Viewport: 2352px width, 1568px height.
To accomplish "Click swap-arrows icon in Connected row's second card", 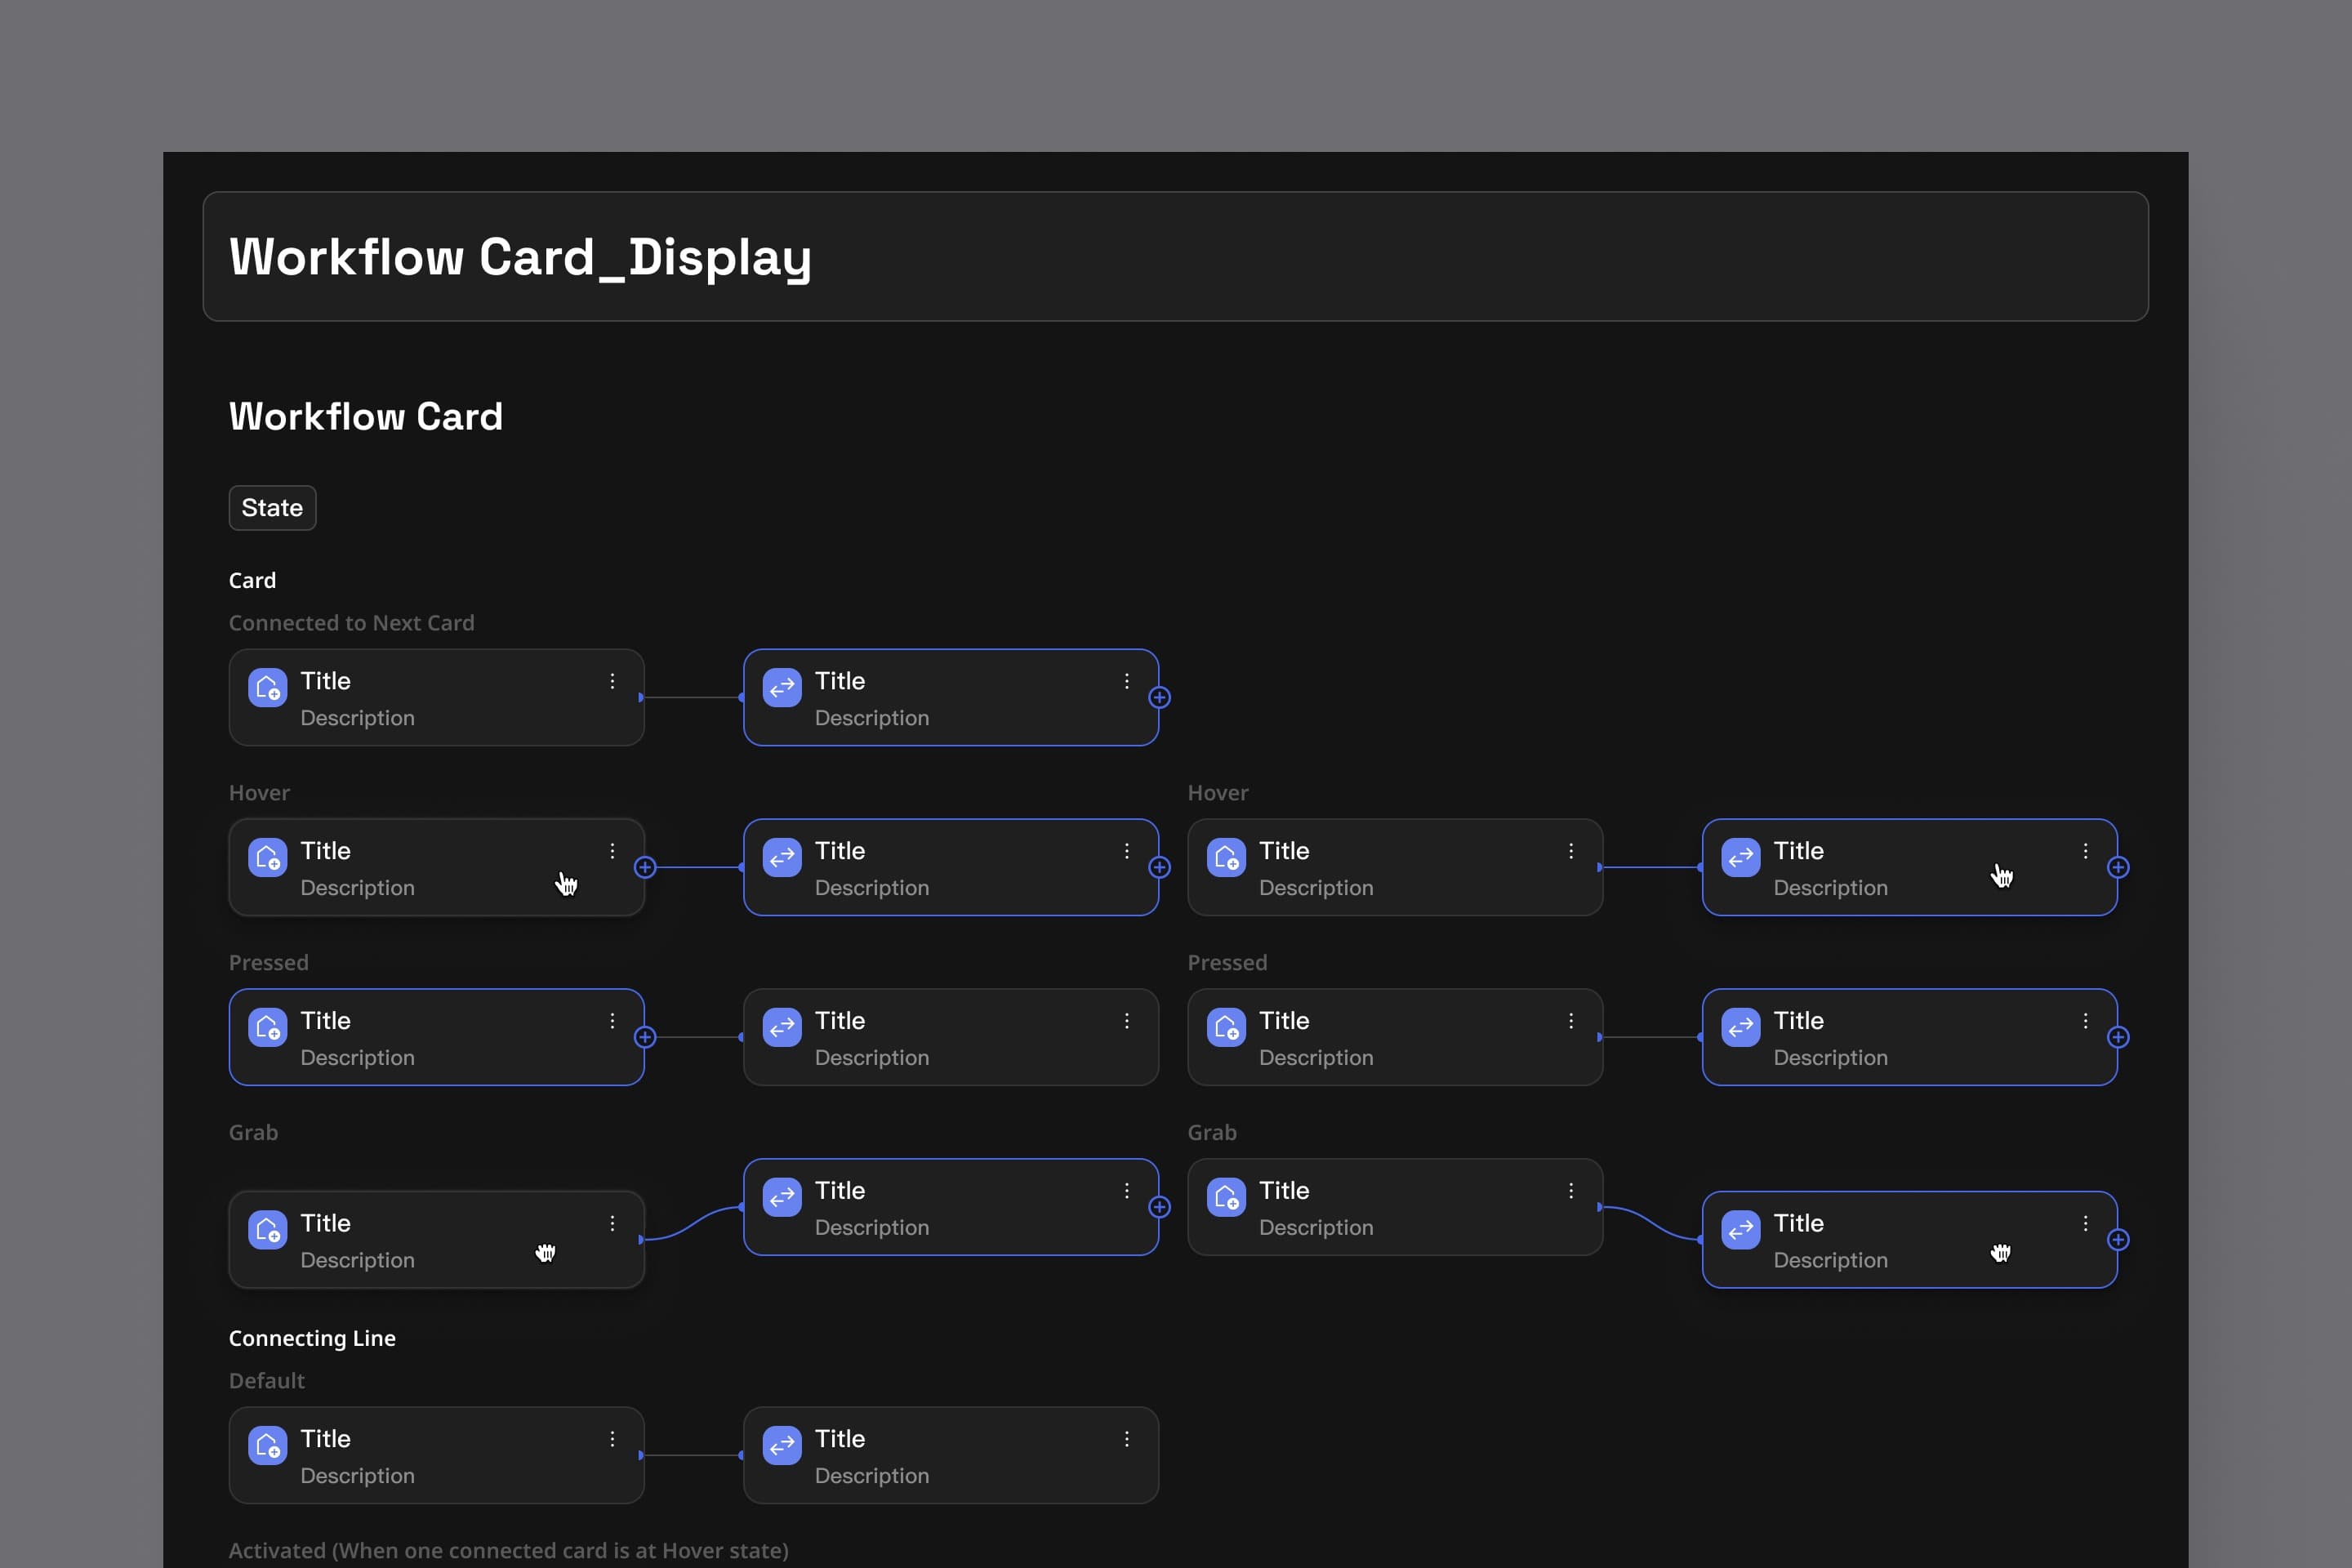I will pos(782,687).
